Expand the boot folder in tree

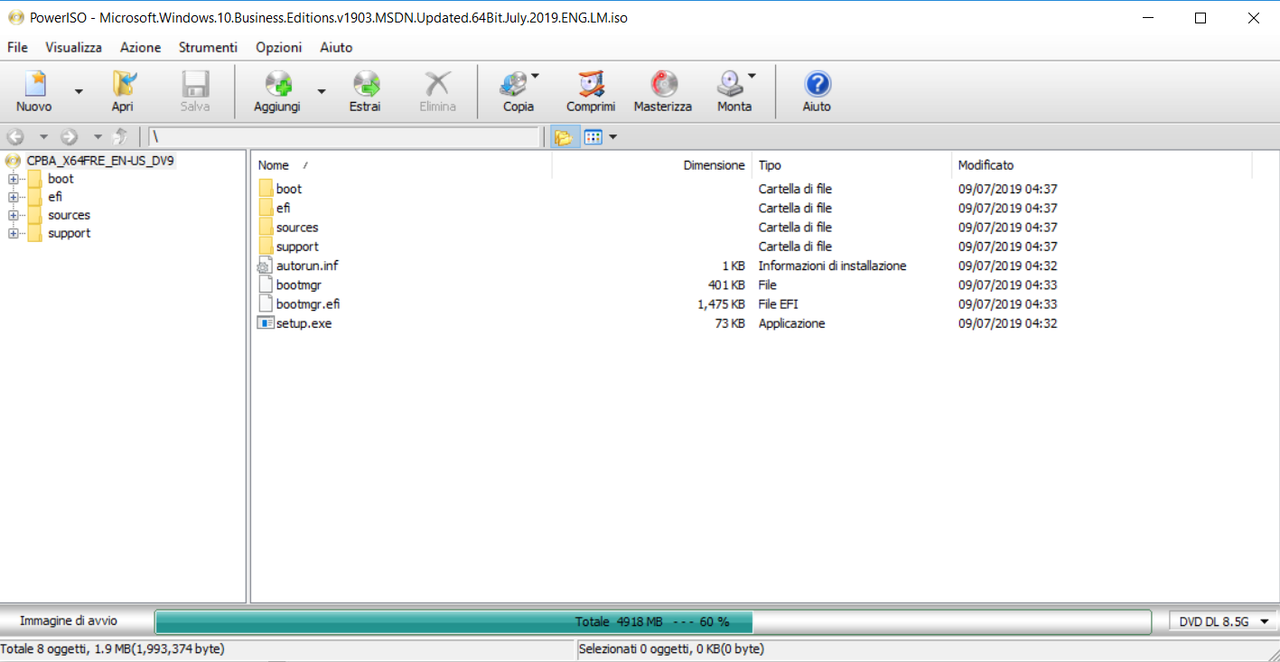13,179
